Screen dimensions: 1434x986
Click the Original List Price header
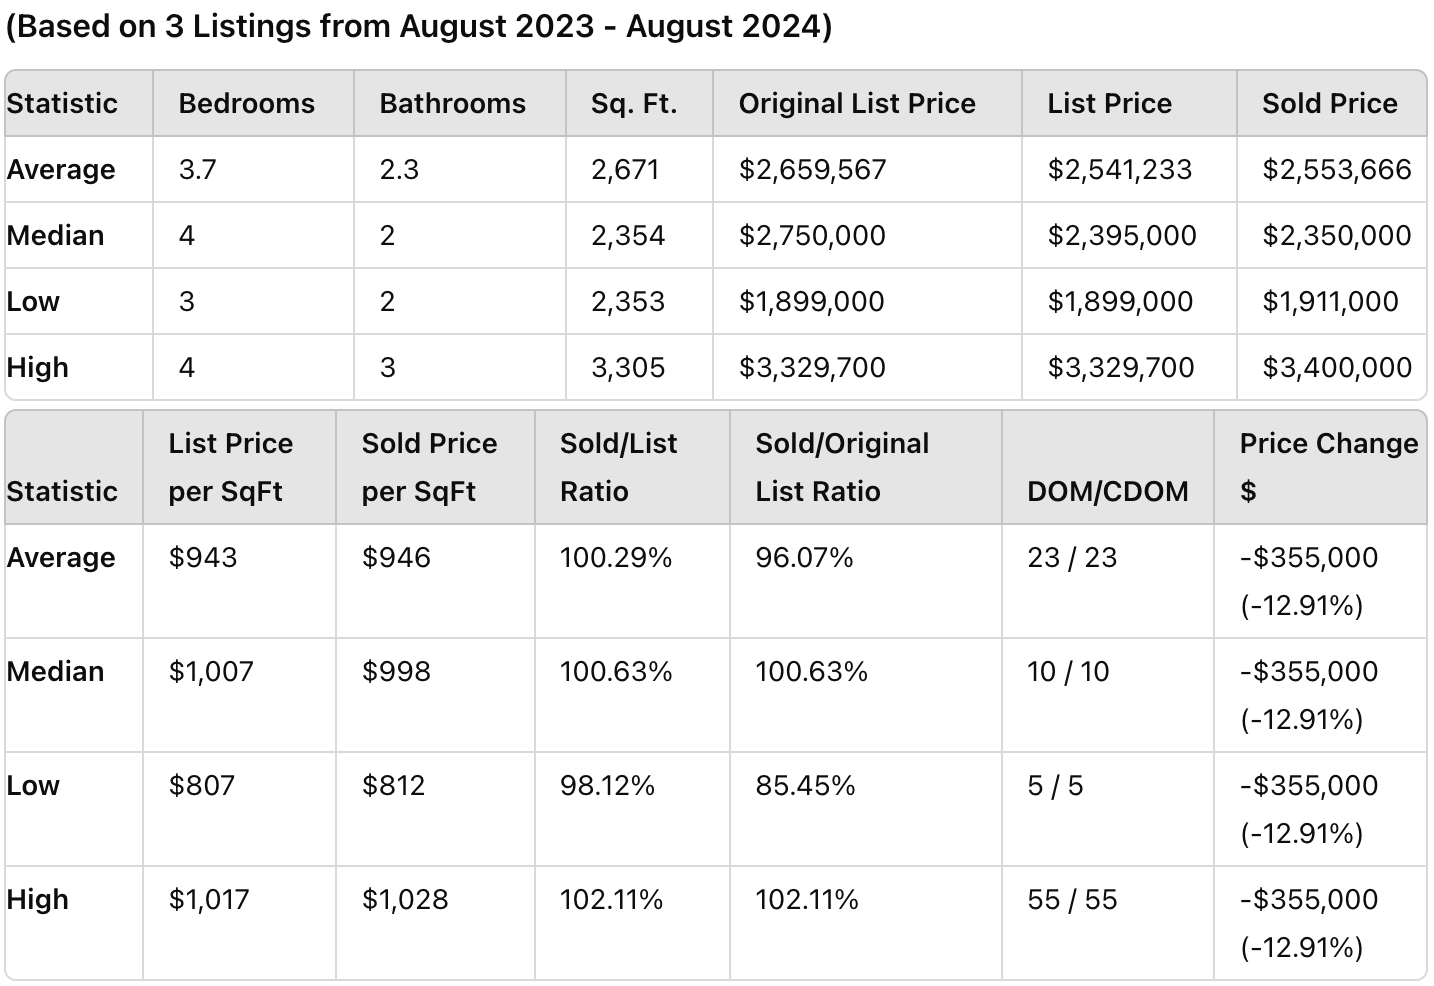pyautogui.click(x=857, y=103)
